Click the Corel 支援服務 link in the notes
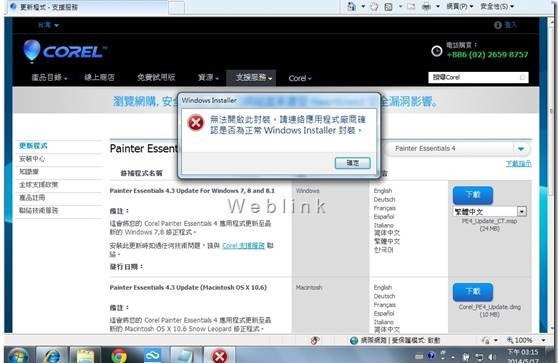The height and width of the screenshot is (363, 558). pyautogui.click(x=243, y=246)
